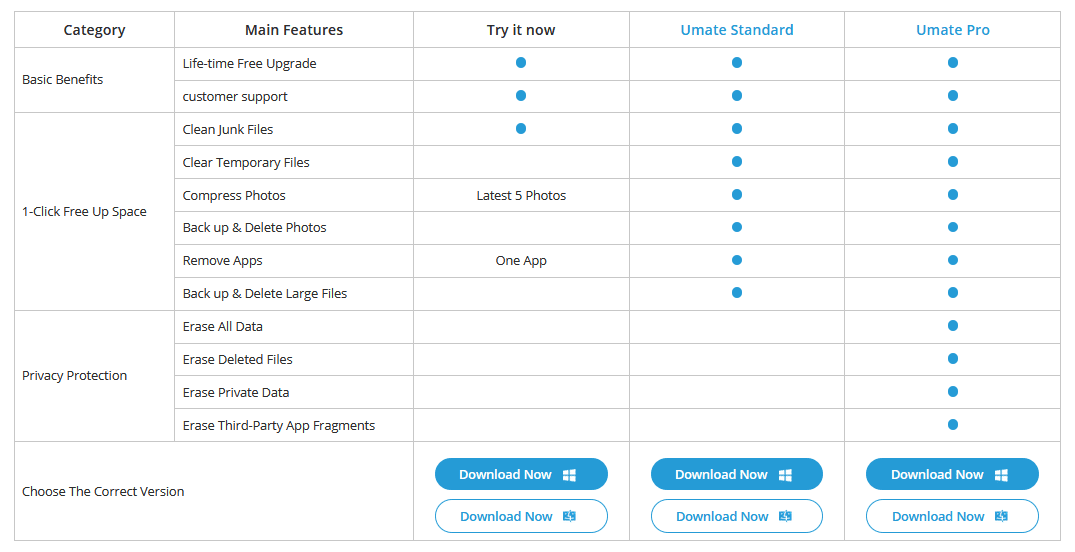Screen dimensions: 1075x552
Task: Download the free trial for Windows
Action: pyautogui.click(x=521, y=475)
